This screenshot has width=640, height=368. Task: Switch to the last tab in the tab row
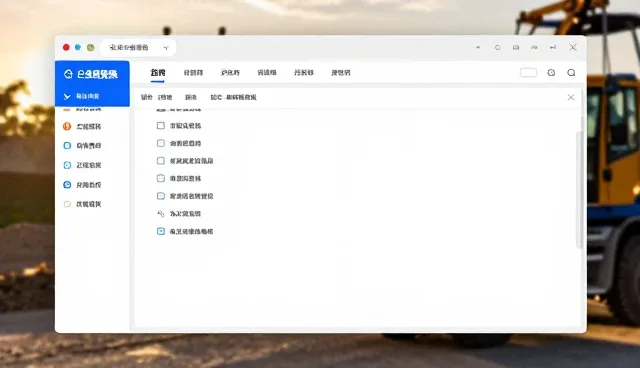pyautogui.click(x=341, y=73)
